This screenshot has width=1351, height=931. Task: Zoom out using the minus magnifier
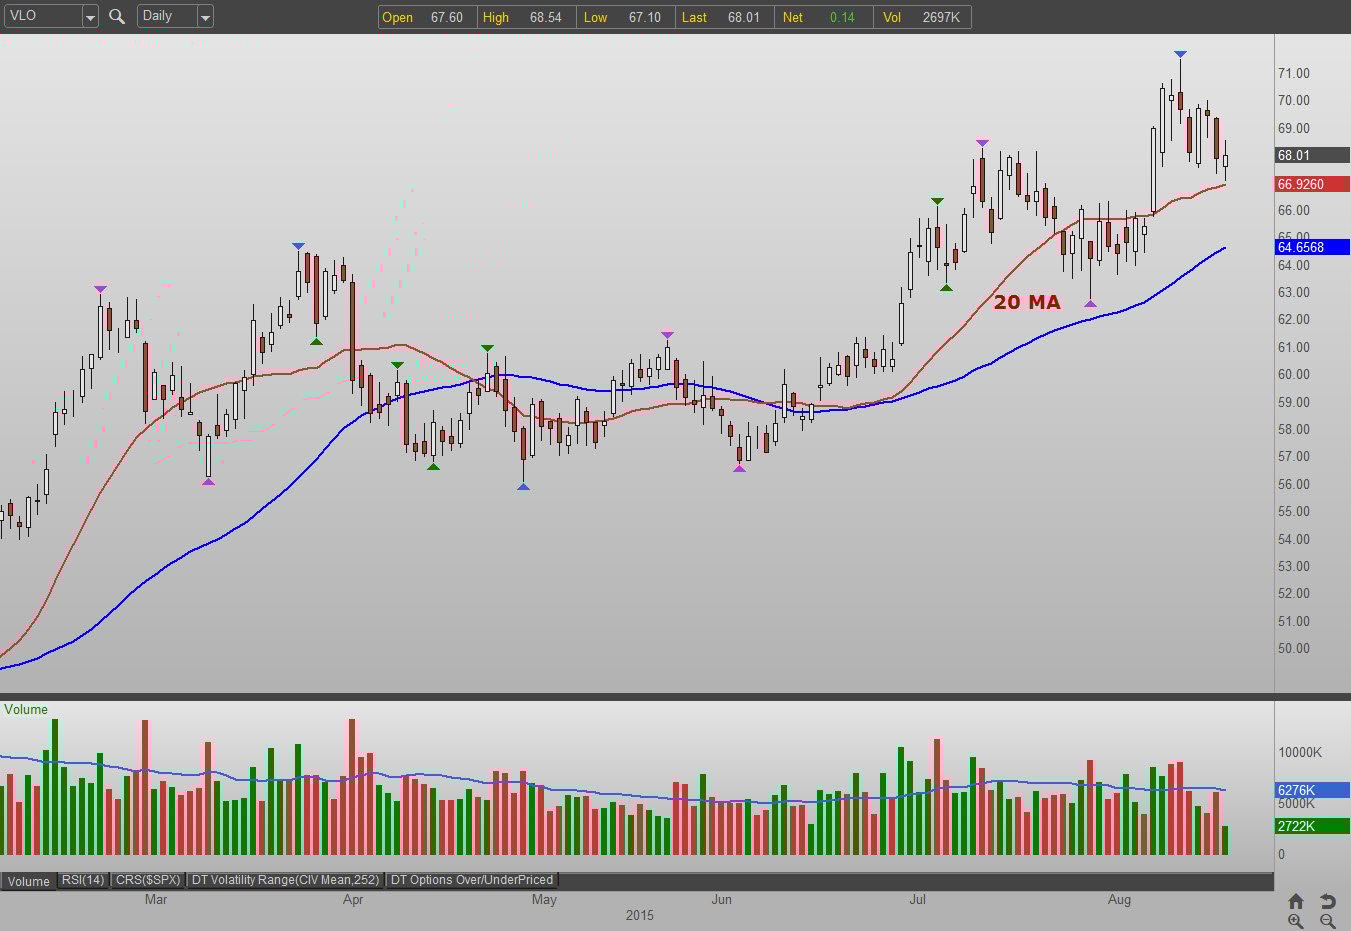[x=1327, y=921]
